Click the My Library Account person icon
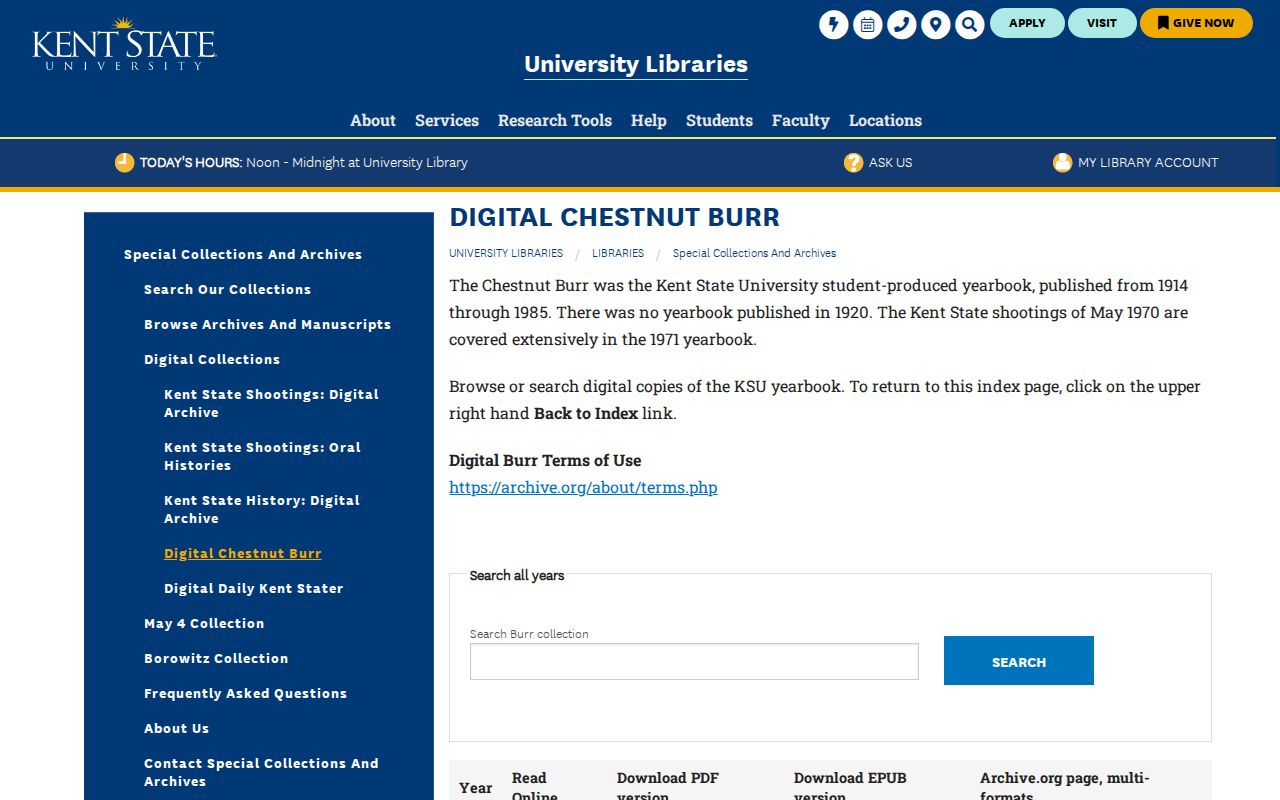Screen dimensions: 1280x800 (1062, 162)
